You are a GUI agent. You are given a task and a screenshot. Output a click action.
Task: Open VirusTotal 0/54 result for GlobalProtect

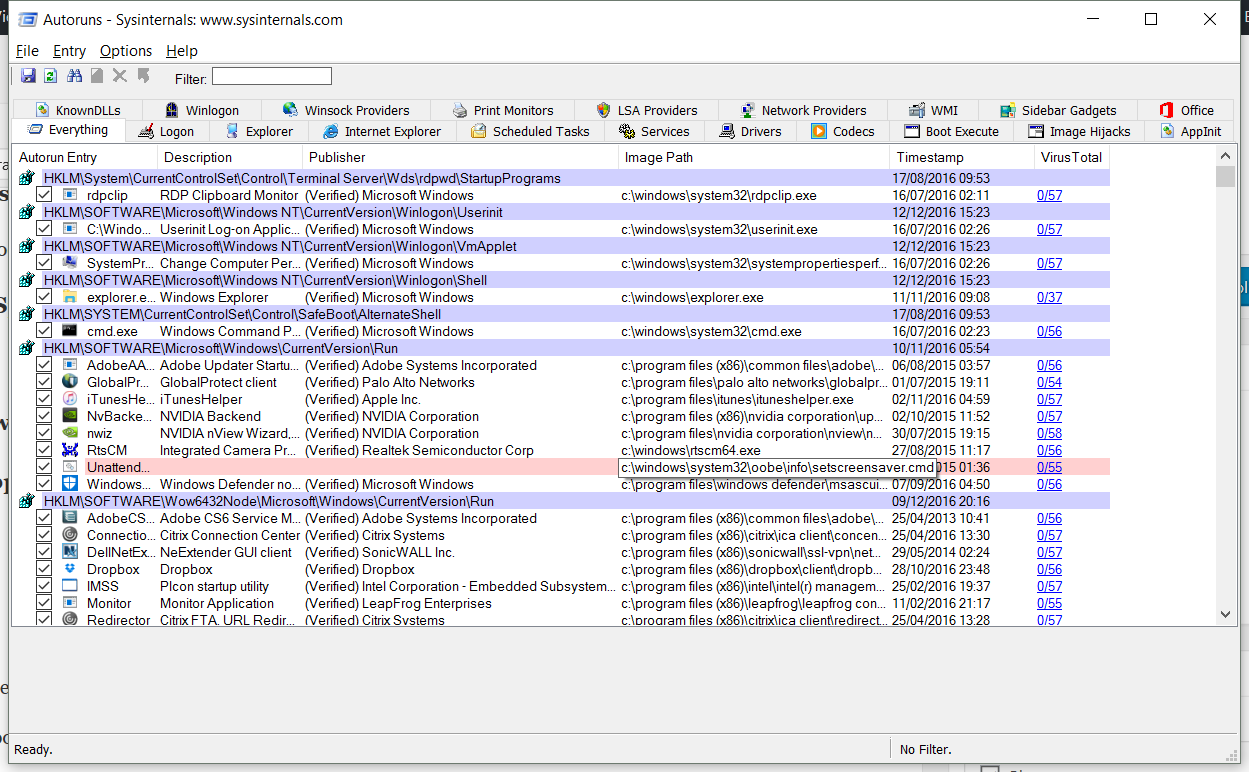(x=1049, y=382)
